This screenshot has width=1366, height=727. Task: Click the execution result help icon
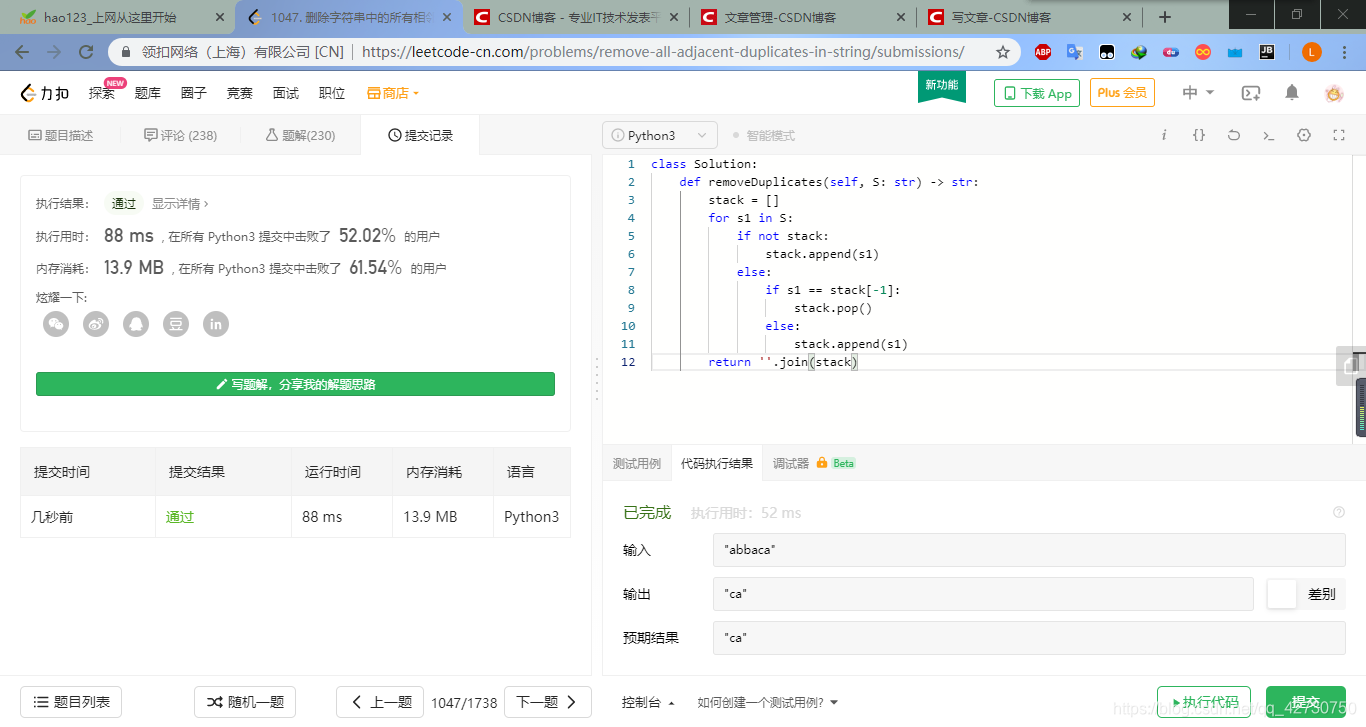[1339, 512]
